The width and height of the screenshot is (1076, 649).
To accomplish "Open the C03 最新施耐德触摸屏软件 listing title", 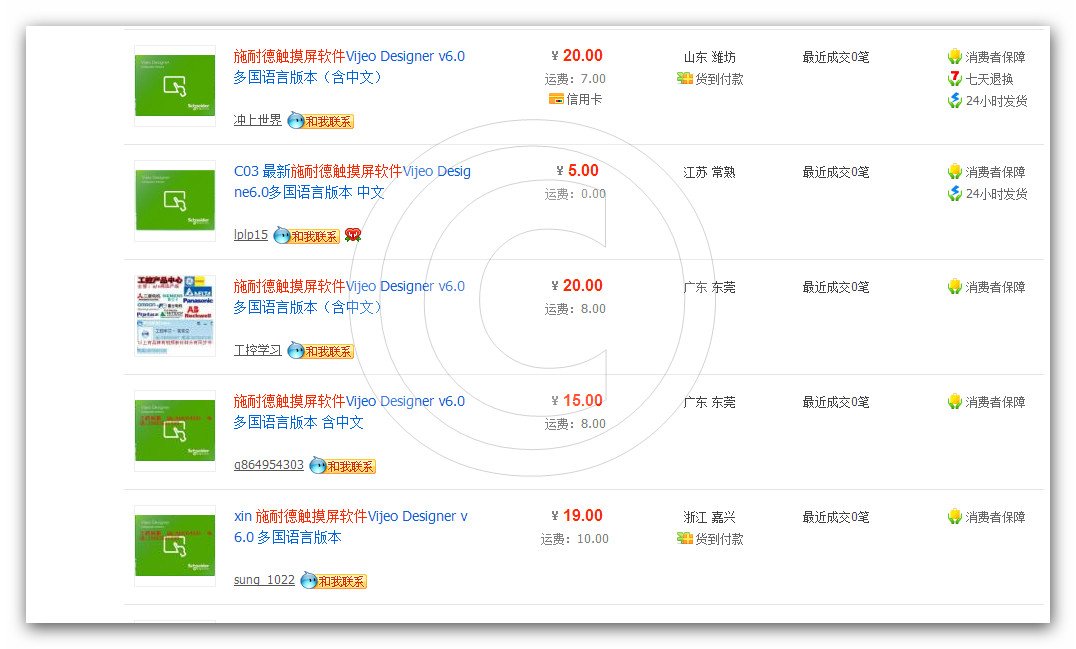I will point(351,181).
